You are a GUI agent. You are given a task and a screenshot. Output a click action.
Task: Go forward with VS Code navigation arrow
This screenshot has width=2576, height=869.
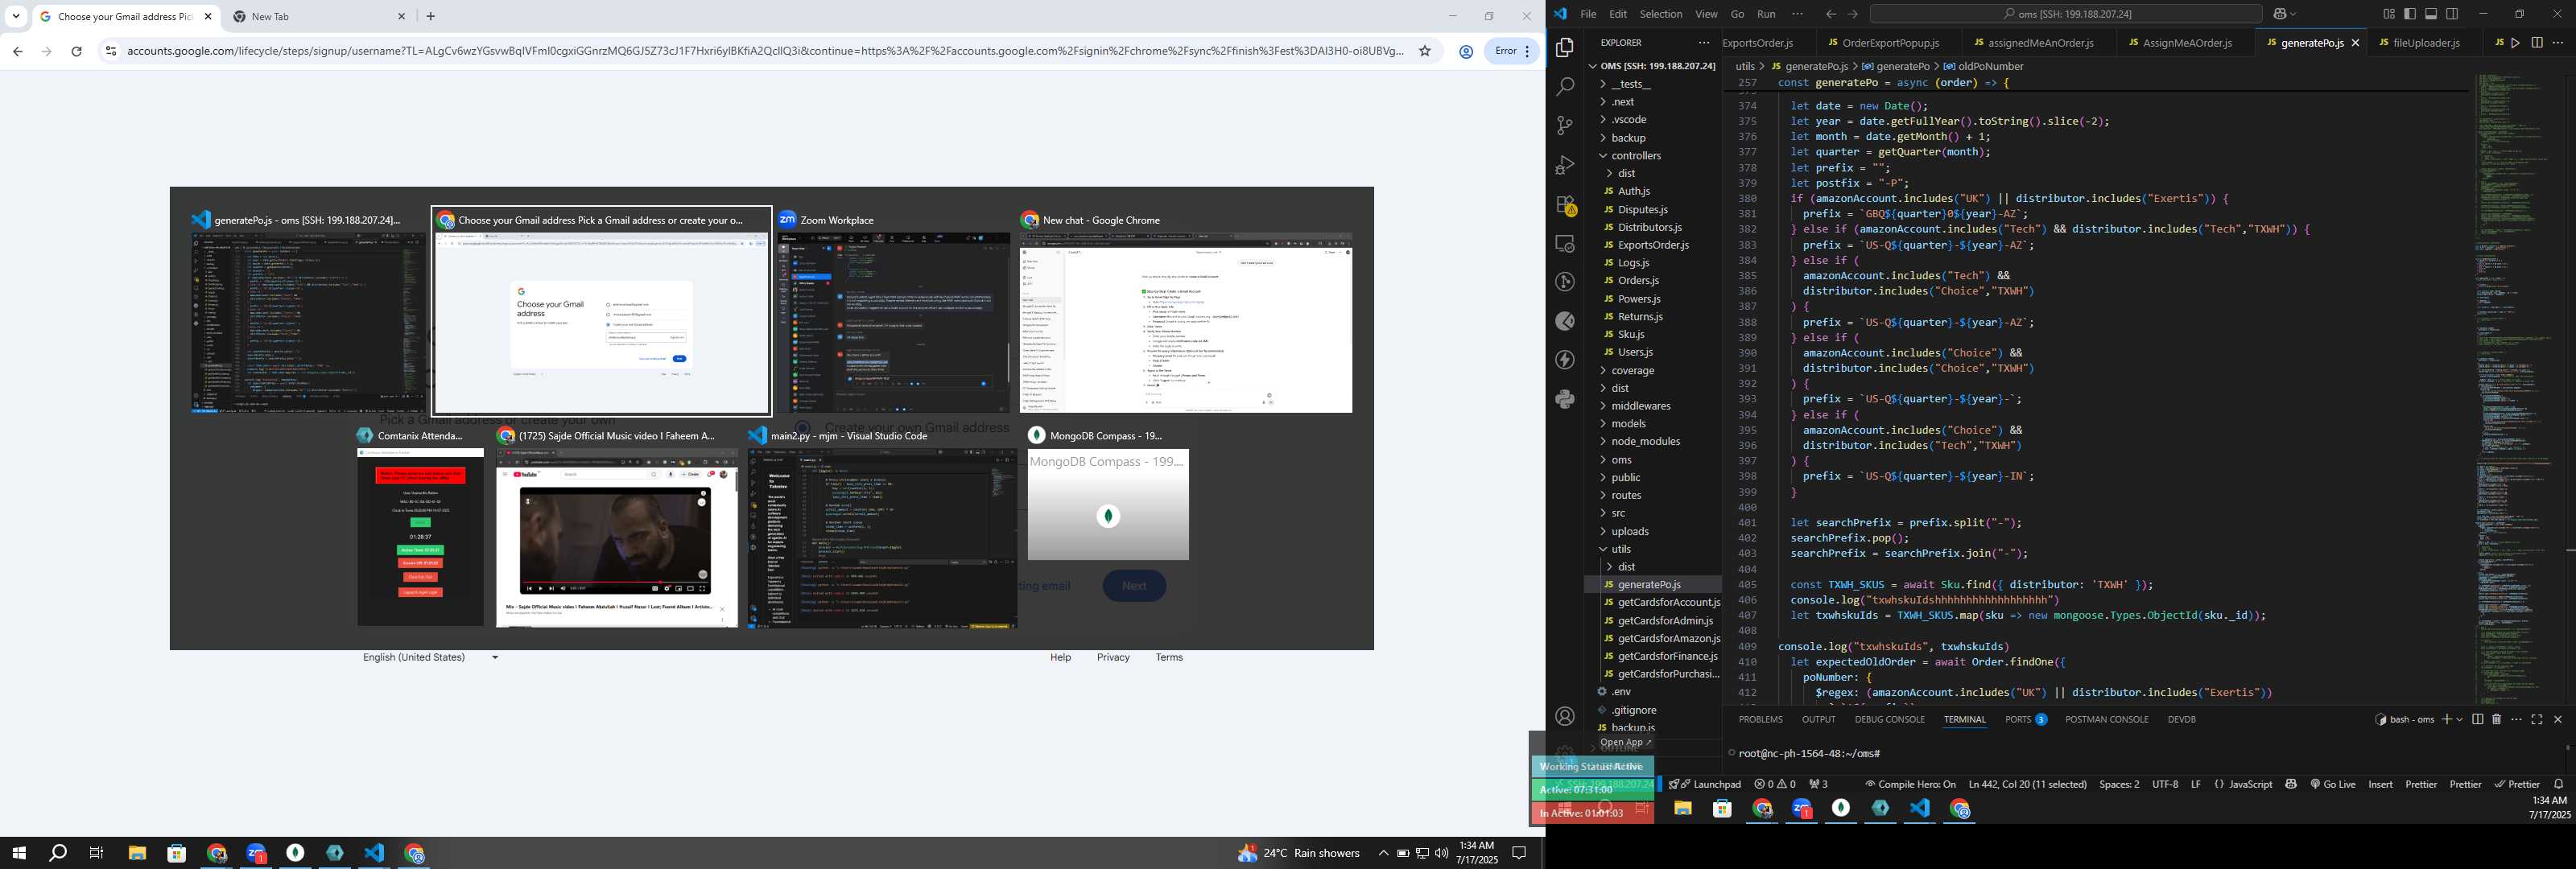coord(1853,14)
